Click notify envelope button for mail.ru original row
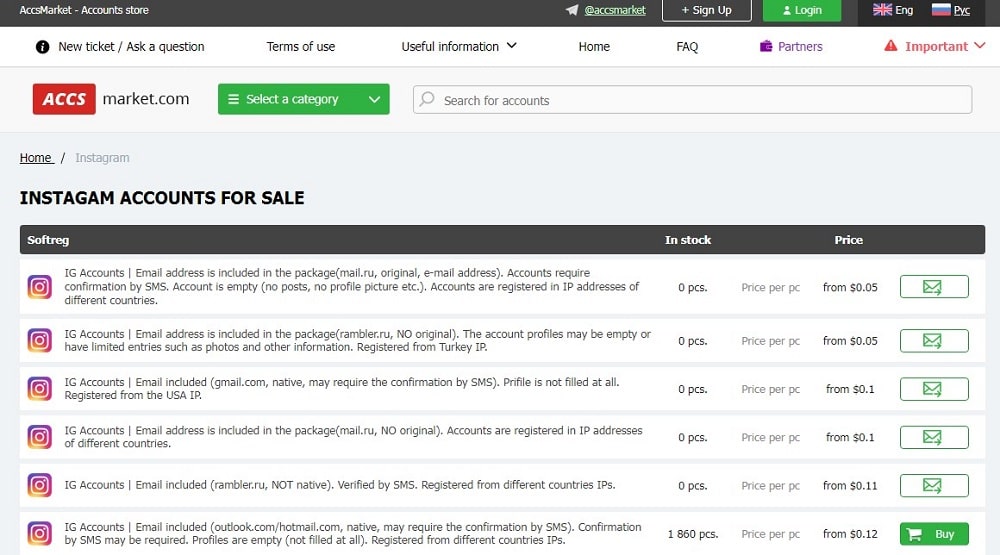The height and width of the screenshot is (555, 1000). [x=934, y=287]
